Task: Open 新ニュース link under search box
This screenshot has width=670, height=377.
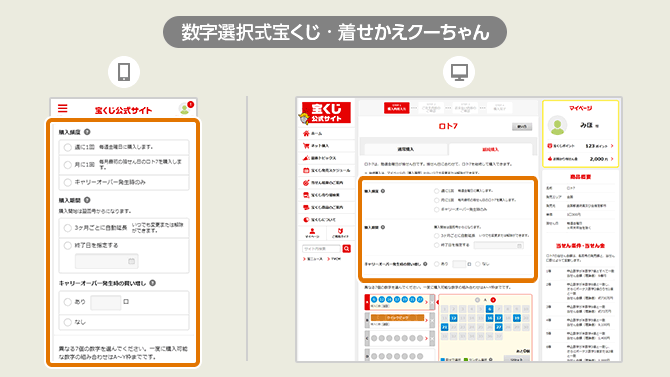Action: pyautogui.click(x=313, y=259)
